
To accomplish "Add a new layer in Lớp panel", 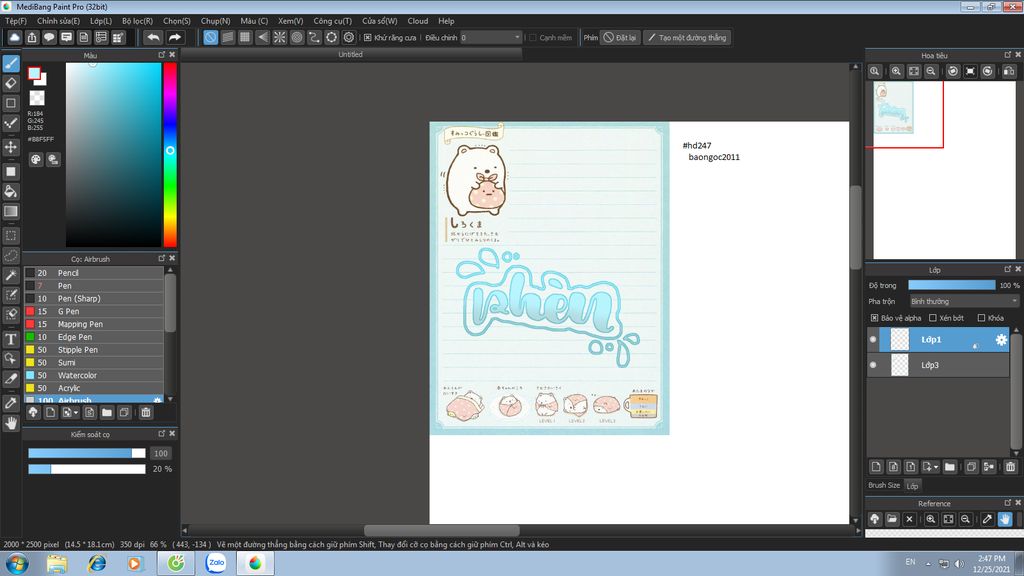I will [x=876, y=466].
